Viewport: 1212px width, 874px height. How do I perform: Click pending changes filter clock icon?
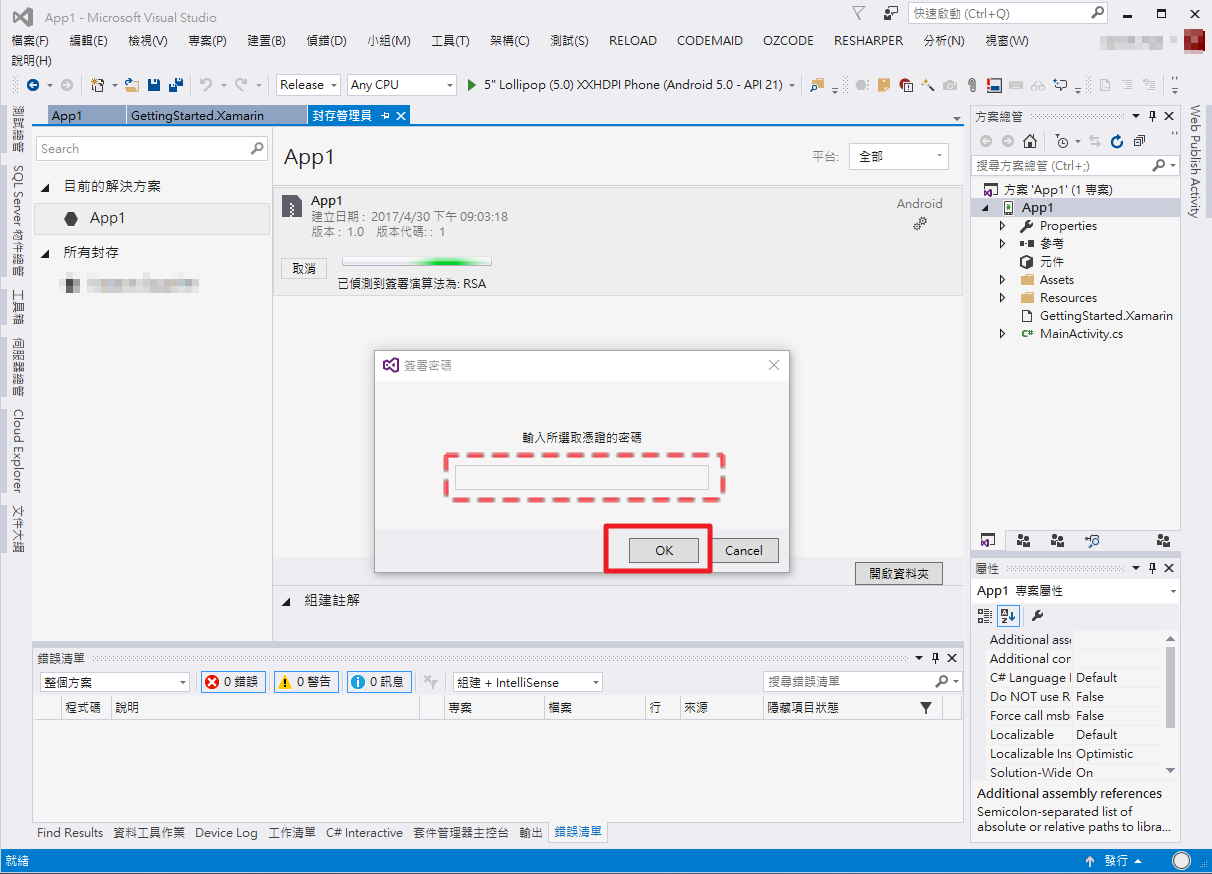click(x=1062, y=142)
